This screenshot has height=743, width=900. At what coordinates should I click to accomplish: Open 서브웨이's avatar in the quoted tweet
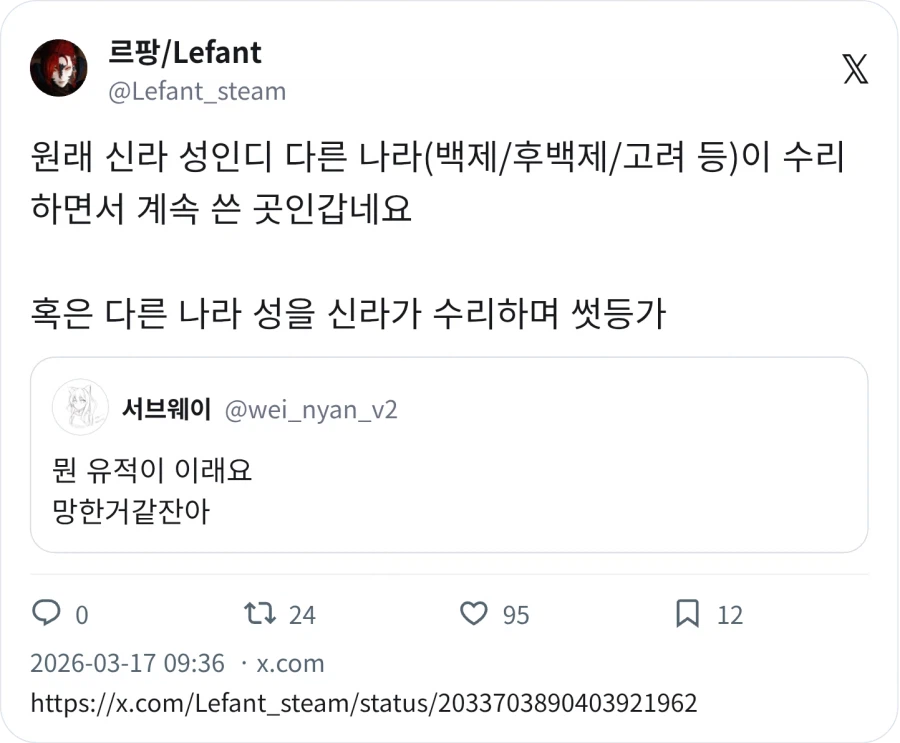[x=80, y=408]
